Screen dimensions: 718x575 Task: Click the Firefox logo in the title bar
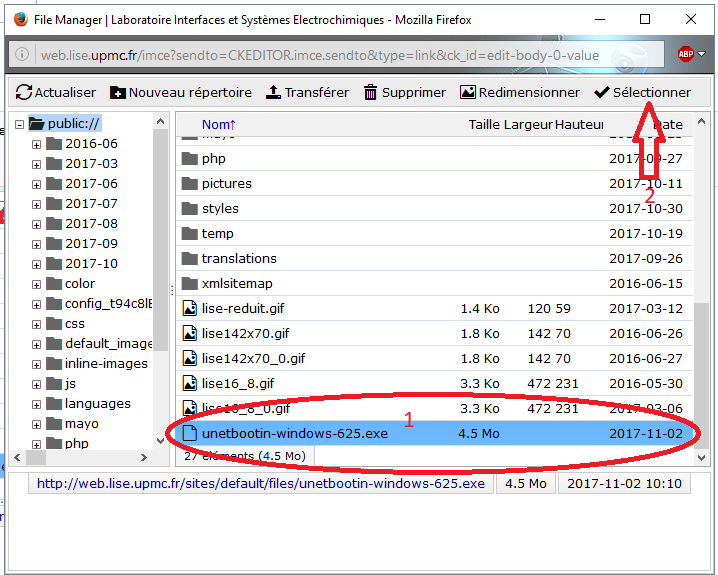21,20
